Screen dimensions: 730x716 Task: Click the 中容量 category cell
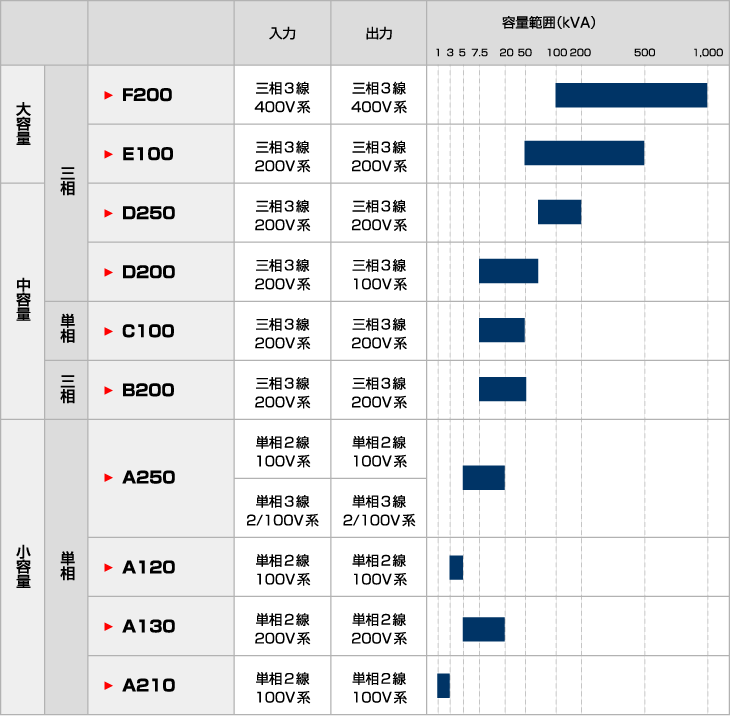[x=23, y=301]
